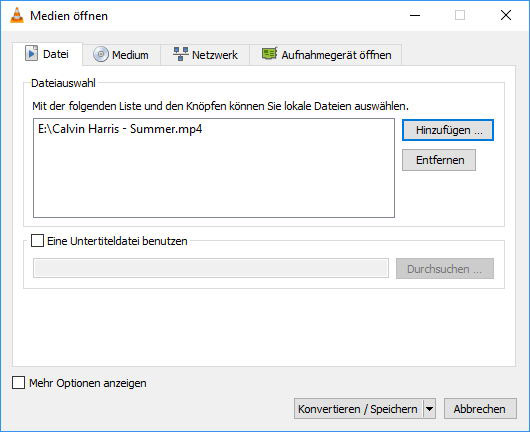The height and width of the screenshot is (432, 530).
Task: Click Entfernen to remove the file
Action: (x=439, y=160)
